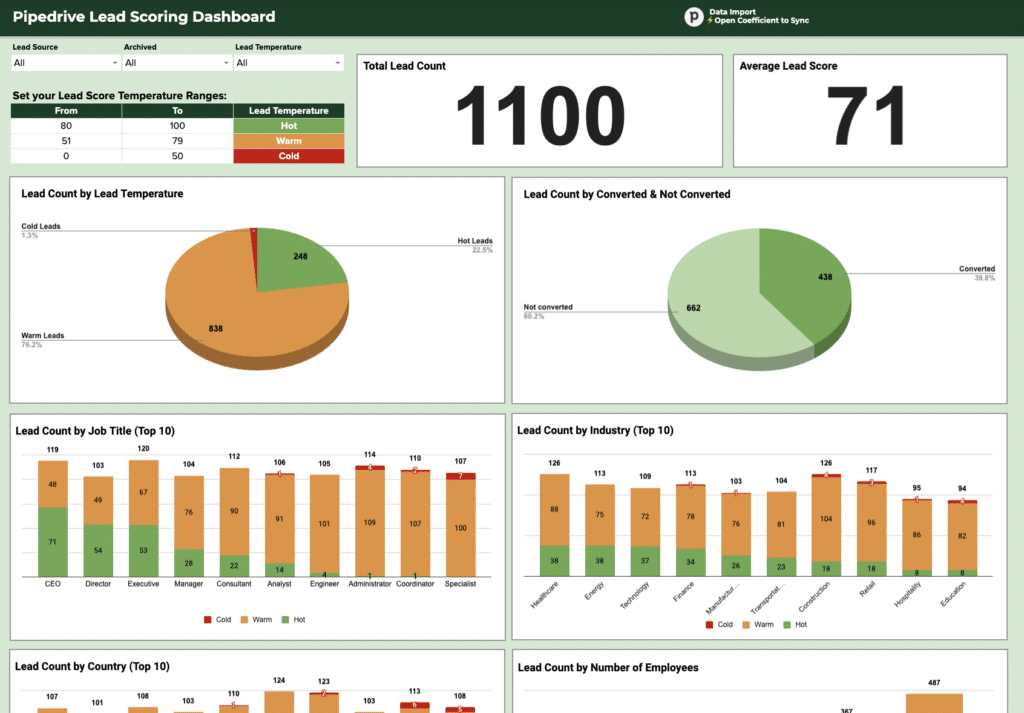This screenshot has height=713, width=1024.
Task: Click the Converted pie slice labeled 438
Action: point(825,277)
